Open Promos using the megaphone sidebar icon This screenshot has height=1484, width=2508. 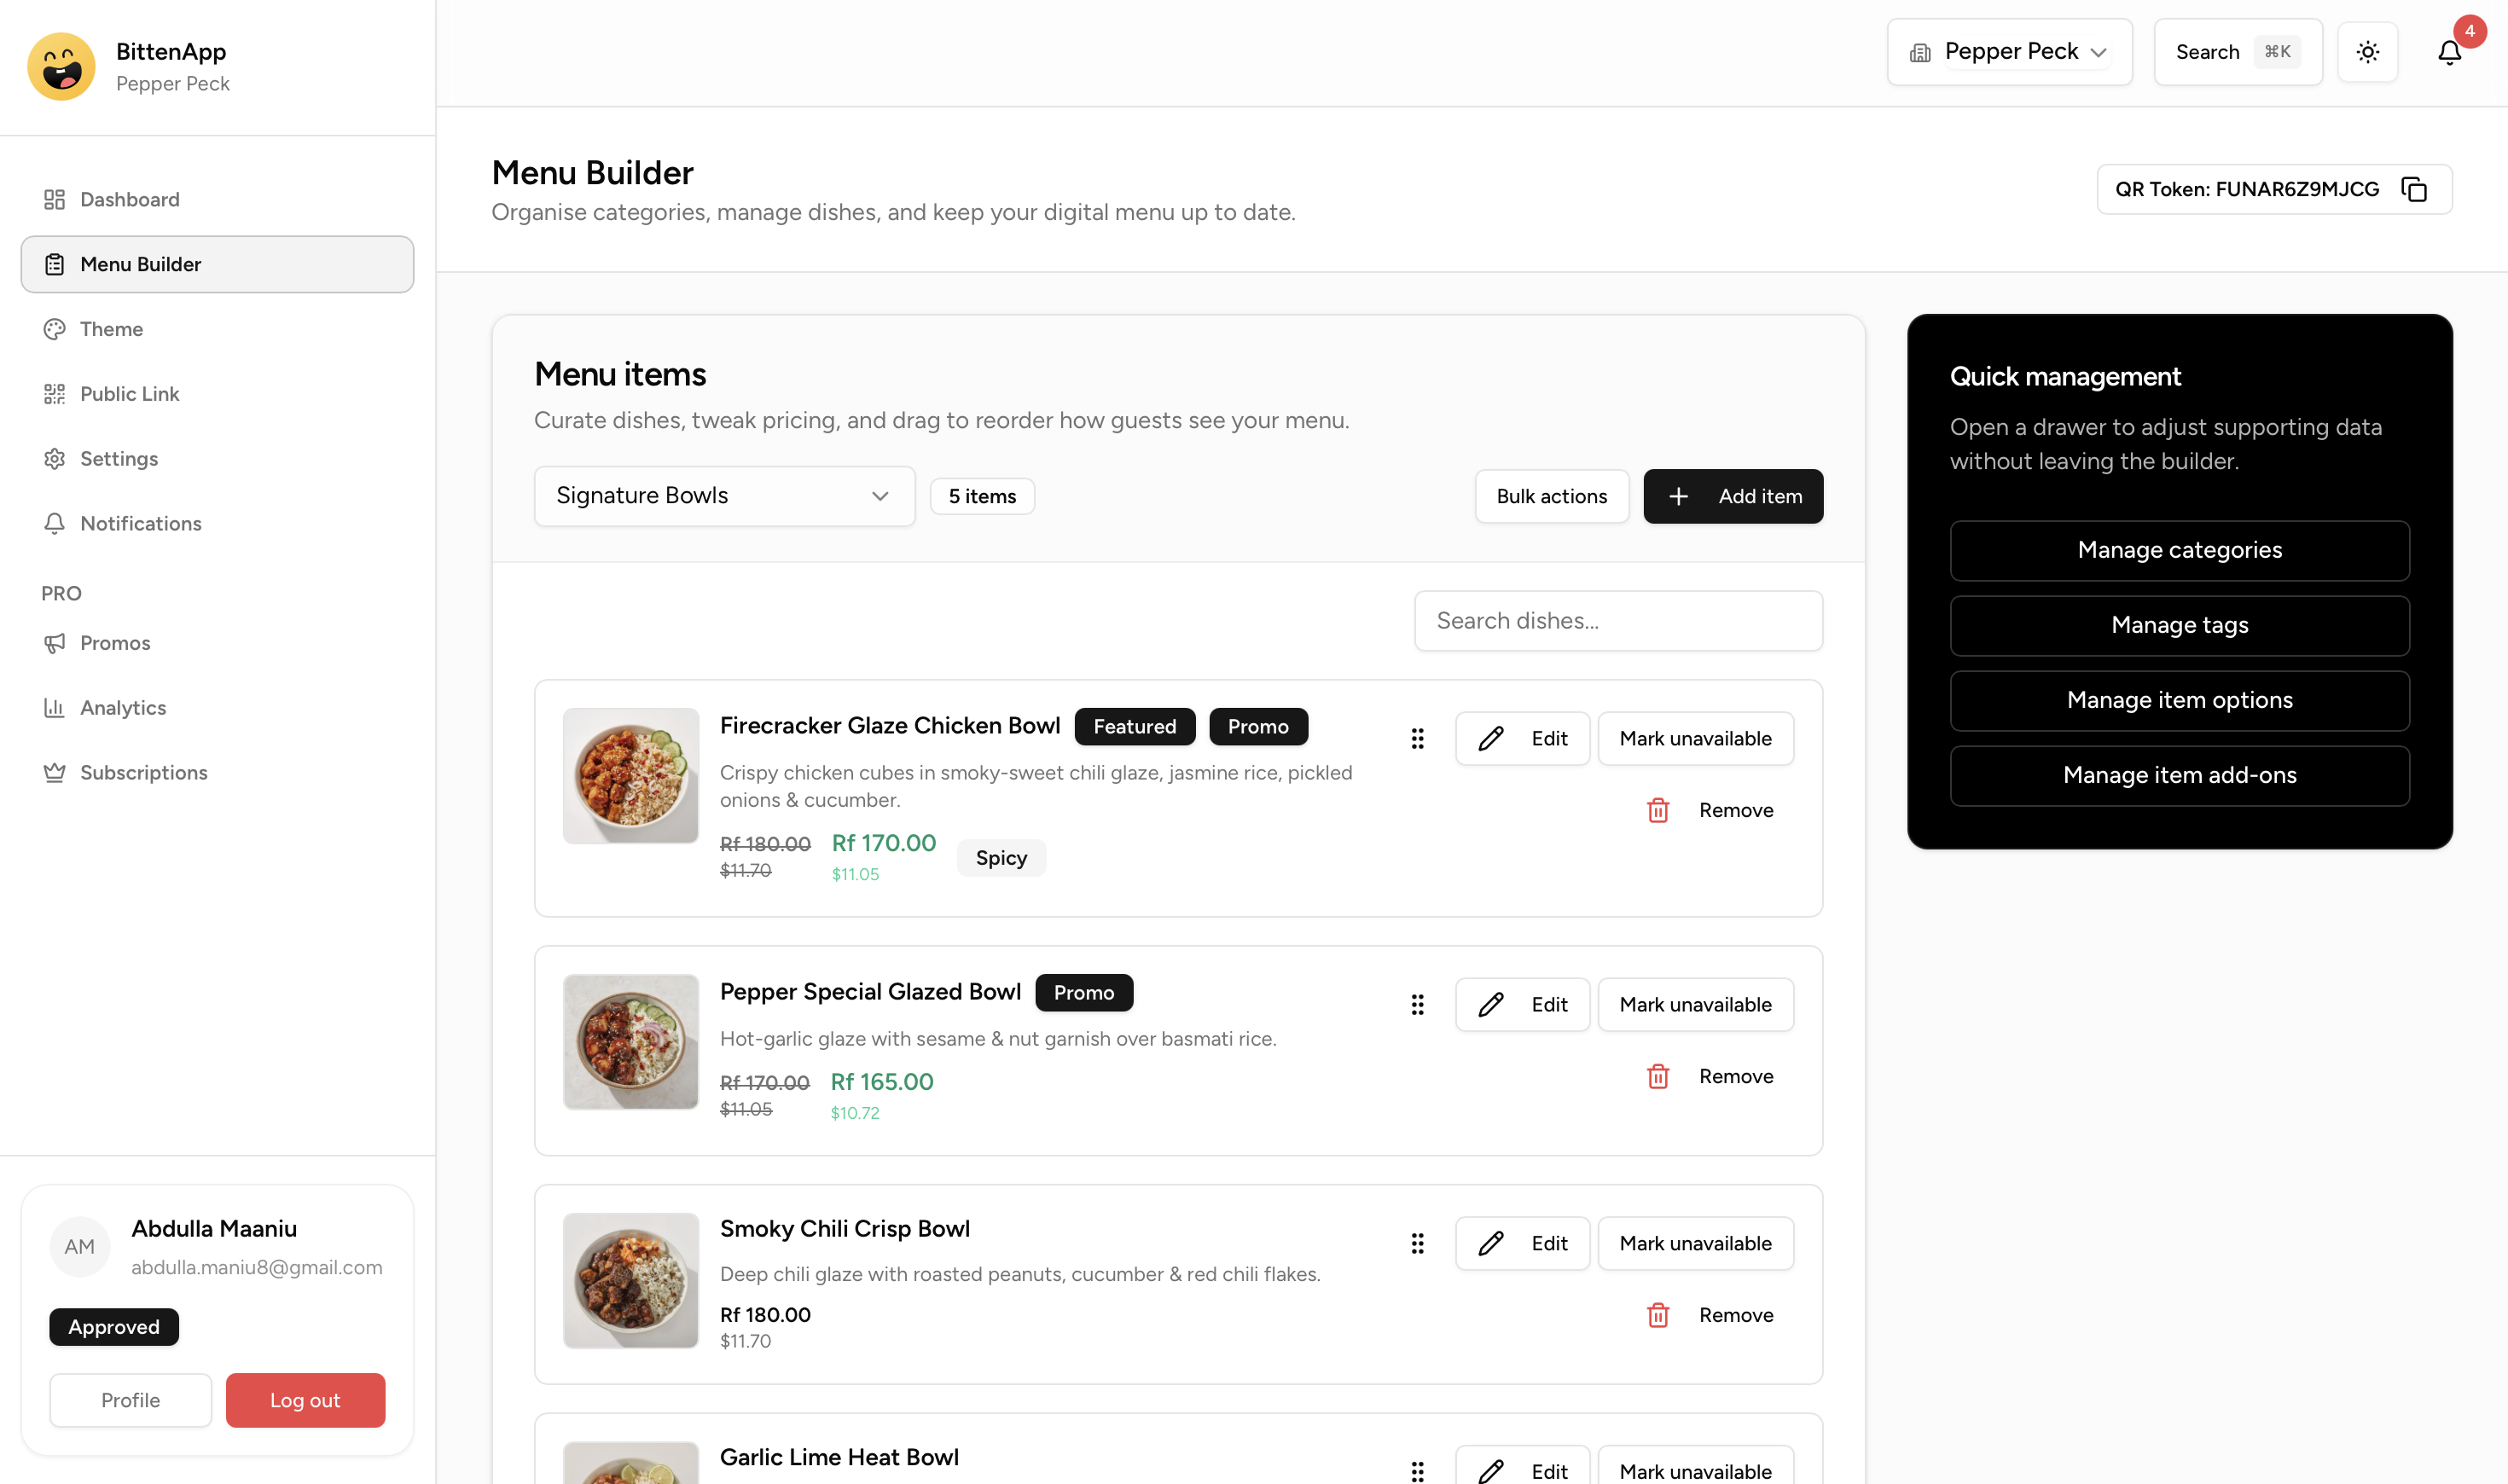pyautogui.click(x=55, y=643)
